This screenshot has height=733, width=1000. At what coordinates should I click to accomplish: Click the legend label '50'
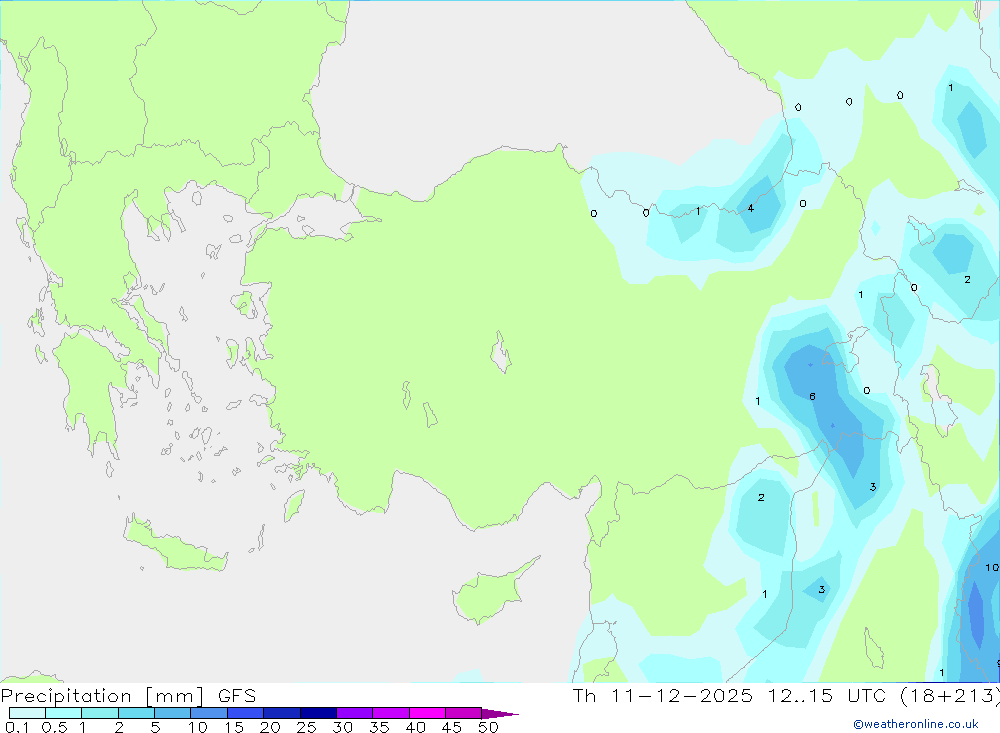point(489,727)
